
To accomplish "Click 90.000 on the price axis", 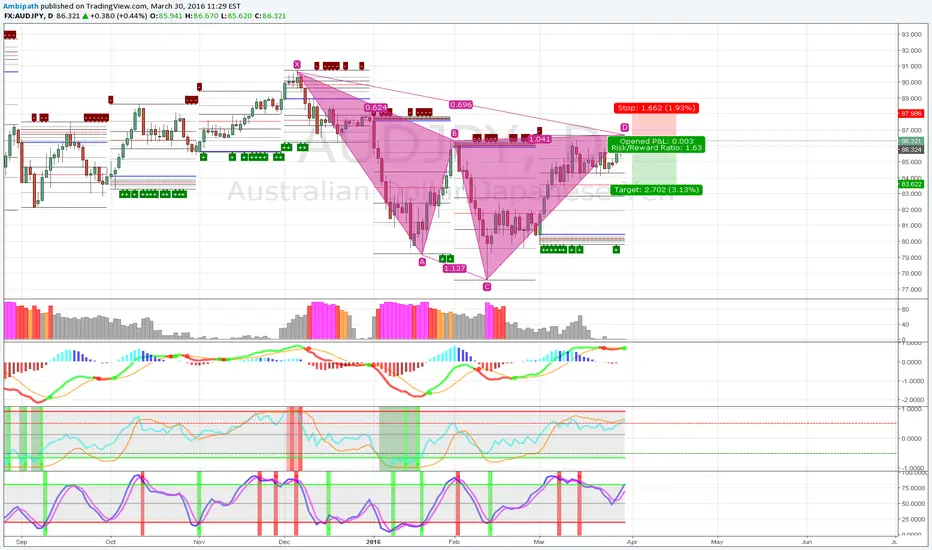I will tap(912, 83).
